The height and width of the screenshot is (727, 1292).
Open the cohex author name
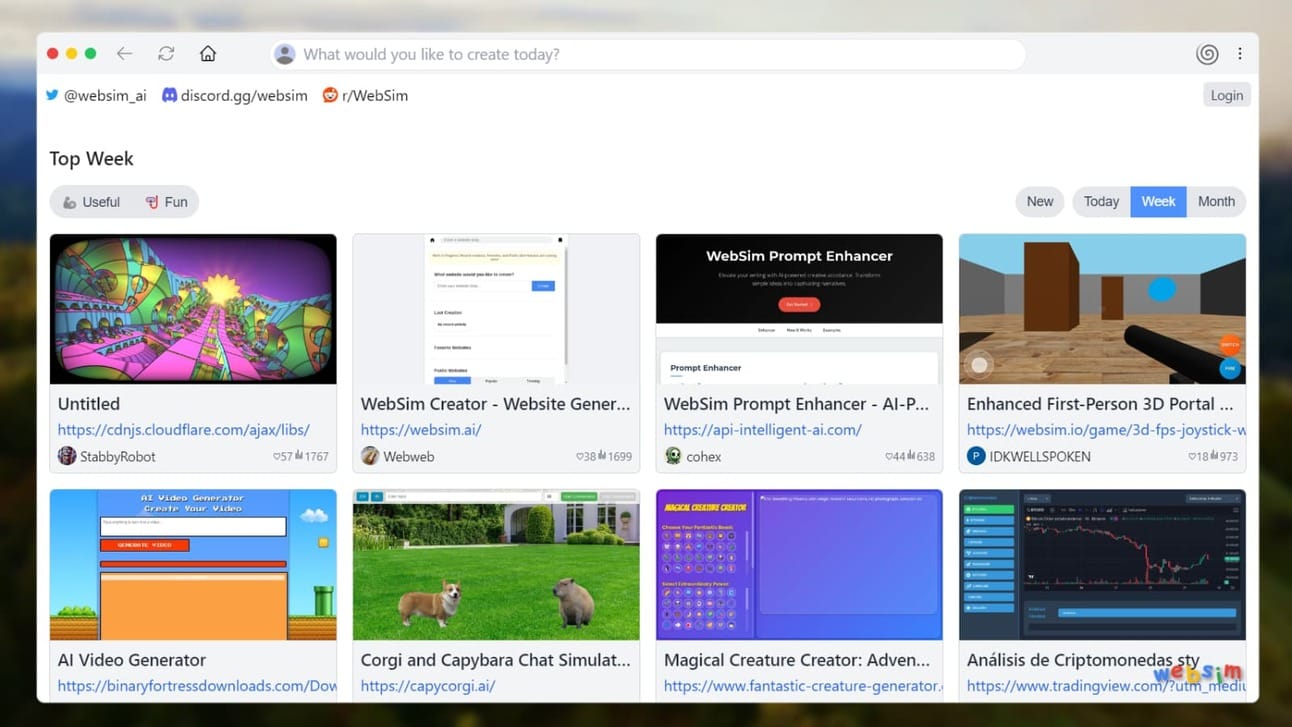point(704,456)
